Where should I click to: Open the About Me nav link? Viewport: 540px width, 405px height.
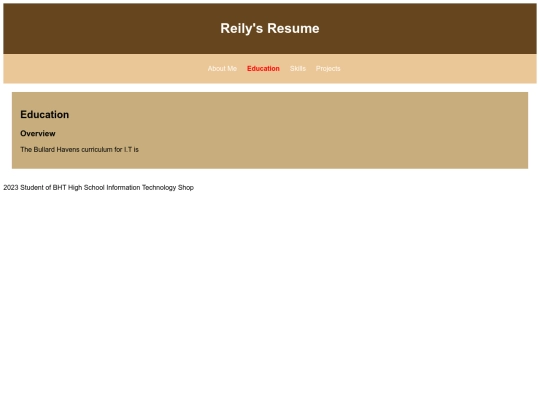[x=222, y=69]
